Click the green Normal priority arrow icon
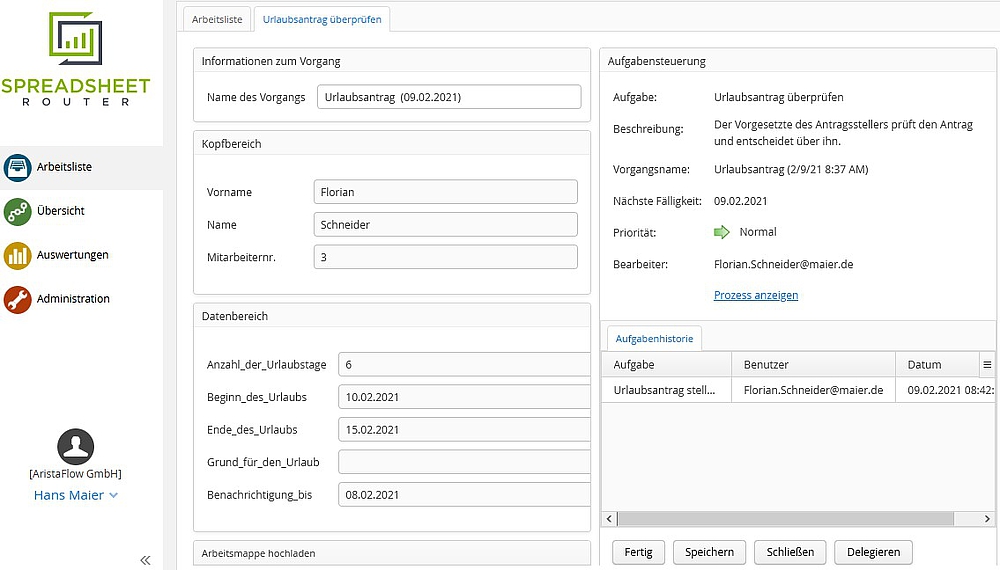 coord(721,232)
